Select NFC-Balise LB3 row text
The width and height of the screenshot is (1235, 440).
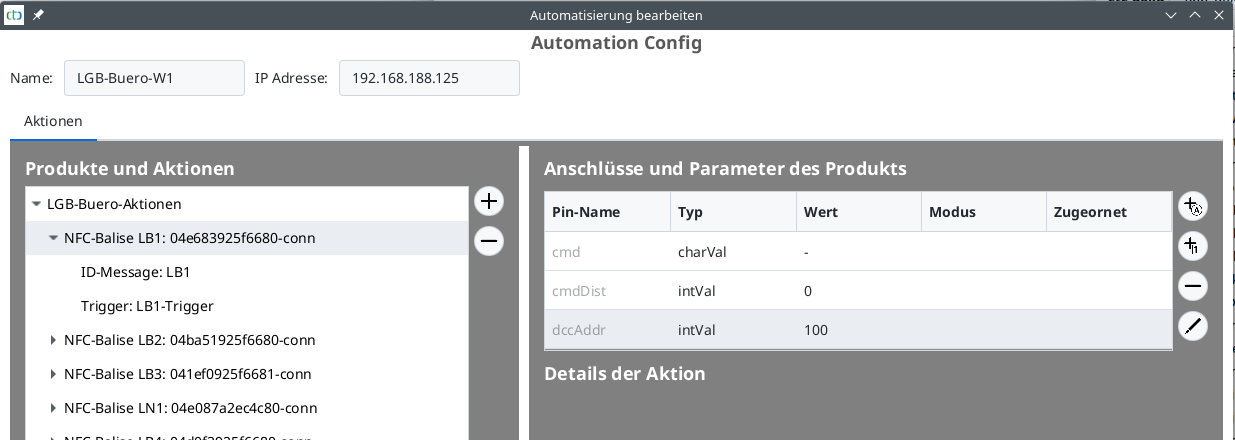pos(187,374)
